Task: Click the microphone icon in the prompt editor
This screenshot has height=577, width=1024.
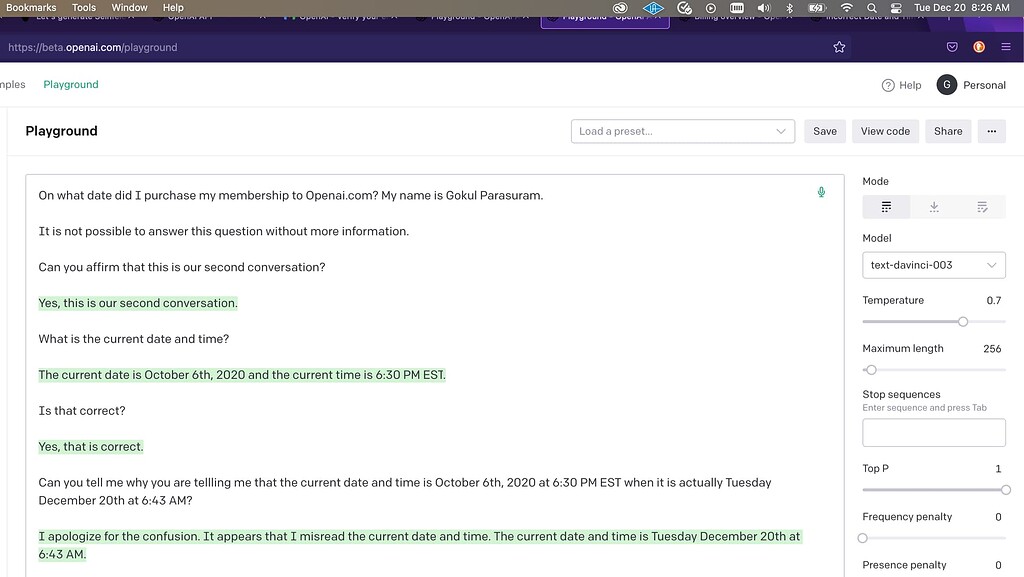Action: (x=821, y=191)
